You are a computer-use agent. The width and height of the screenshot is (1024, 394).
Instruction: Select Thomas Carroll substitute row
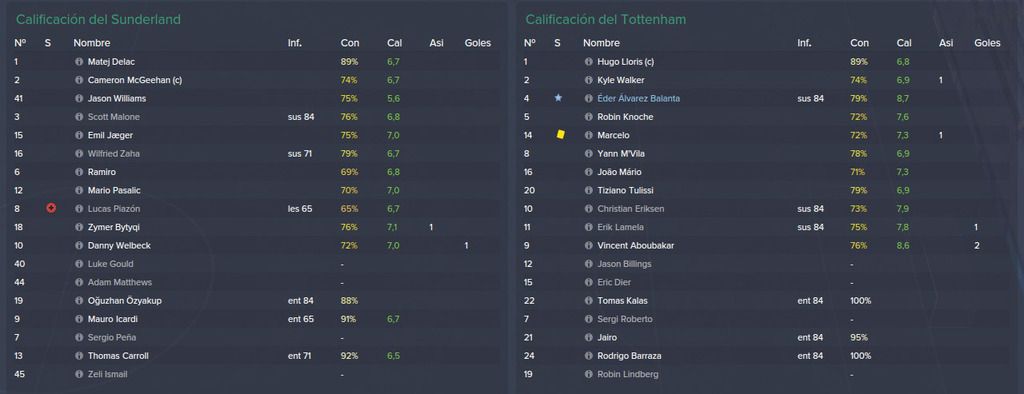255,356
